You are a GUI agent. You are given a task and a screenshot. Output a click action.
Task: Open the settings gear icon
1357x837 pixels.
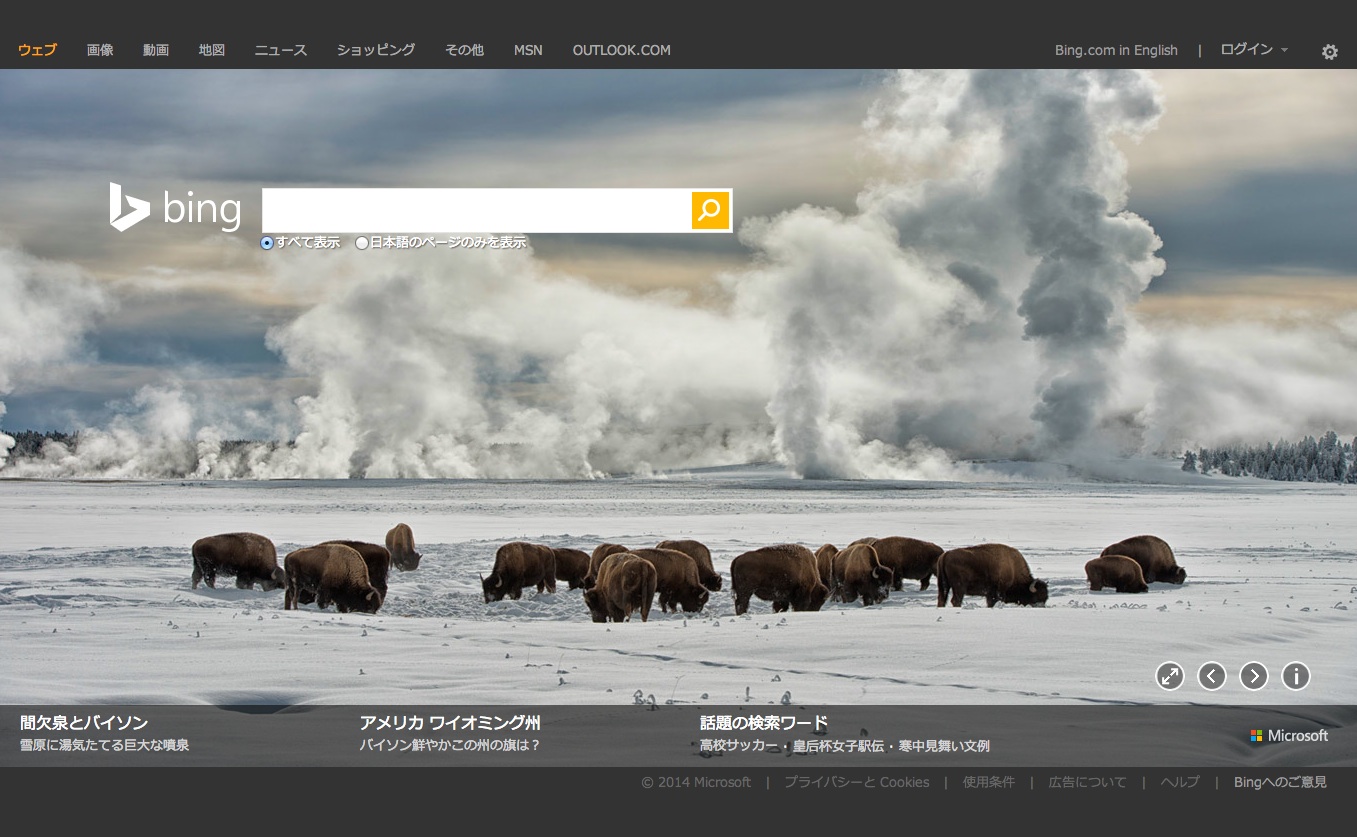1329,52
